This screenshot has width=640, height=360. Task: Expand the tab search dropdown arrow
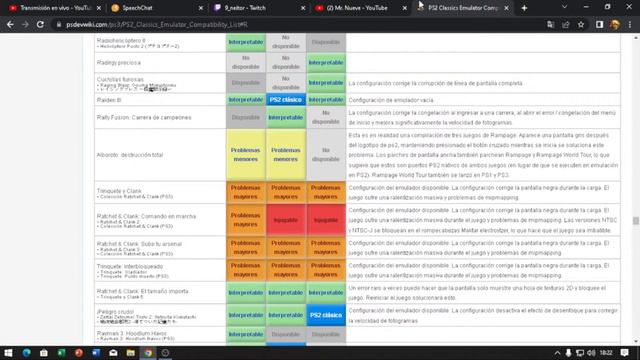click(x=564, y=7)
